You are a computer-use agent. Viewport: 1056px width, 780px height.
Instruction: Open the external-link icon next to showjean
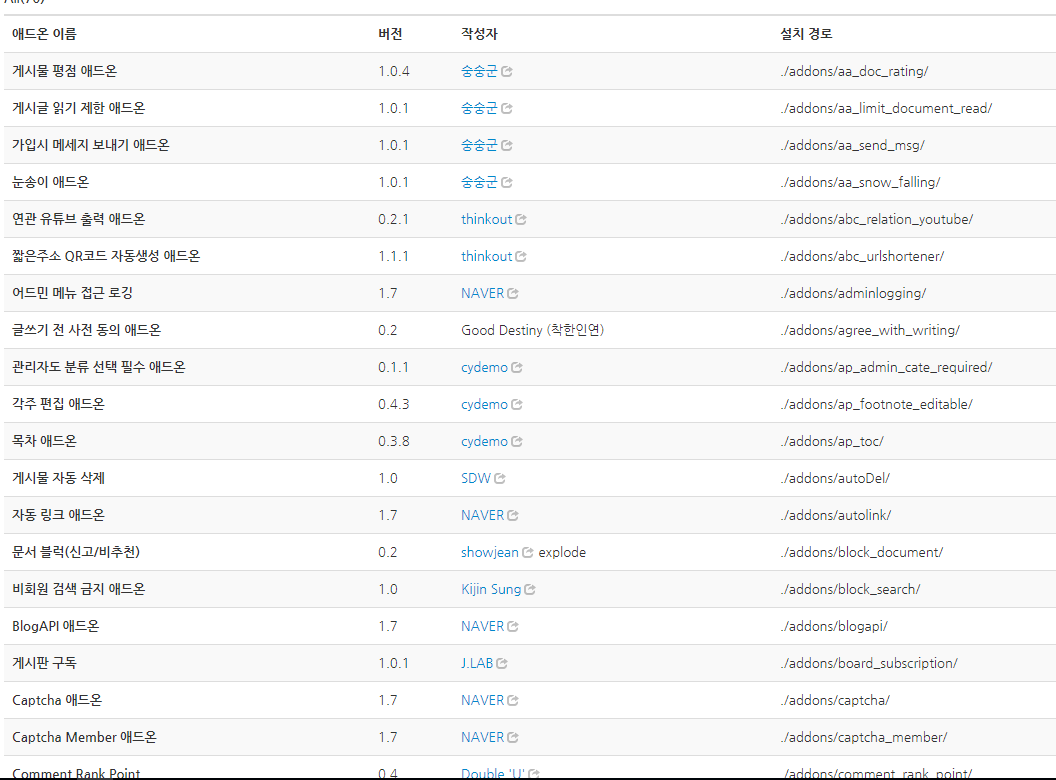tap(528, 553)
